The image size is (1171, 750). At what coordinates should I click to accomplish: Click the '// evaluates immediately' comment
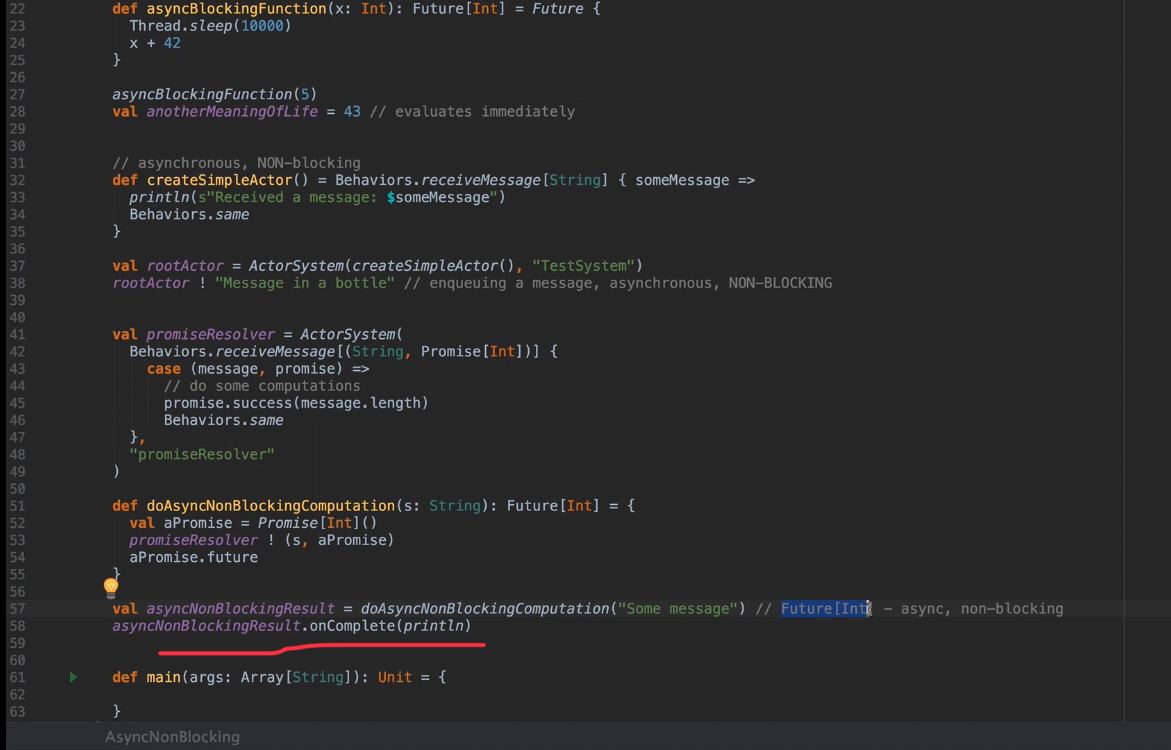coord(473,112)
